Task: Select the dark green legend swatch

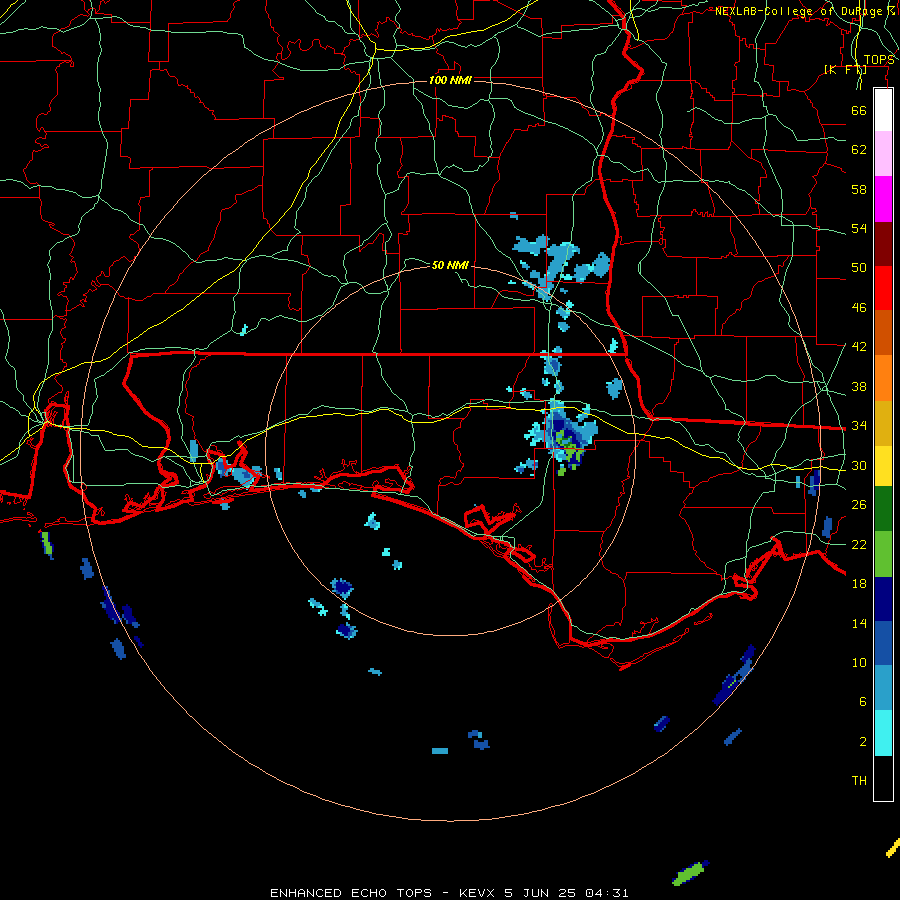Action: point(883,509)
